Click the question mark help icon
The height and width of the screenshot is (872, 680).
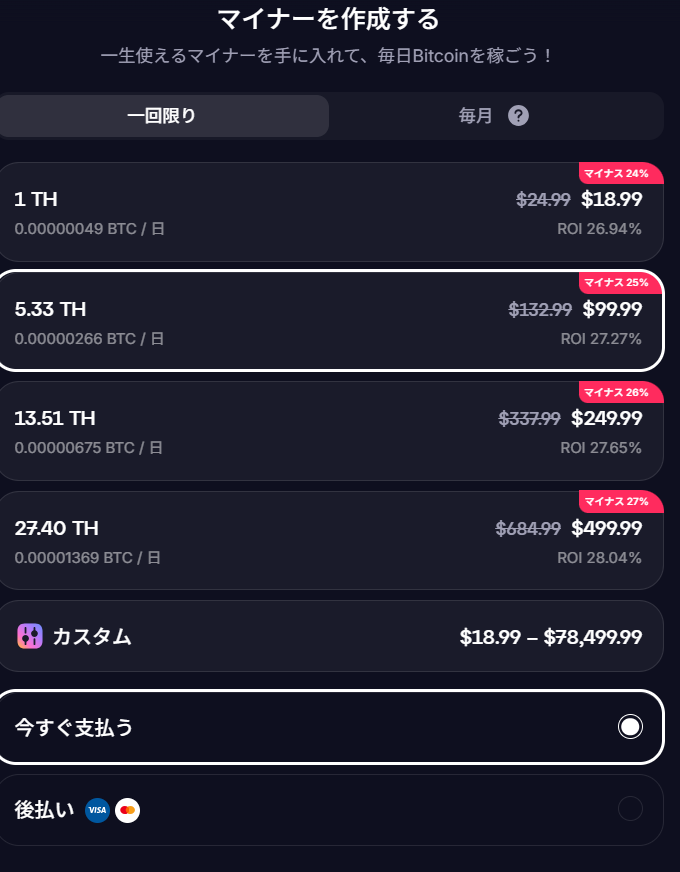(x=518, y=116)
